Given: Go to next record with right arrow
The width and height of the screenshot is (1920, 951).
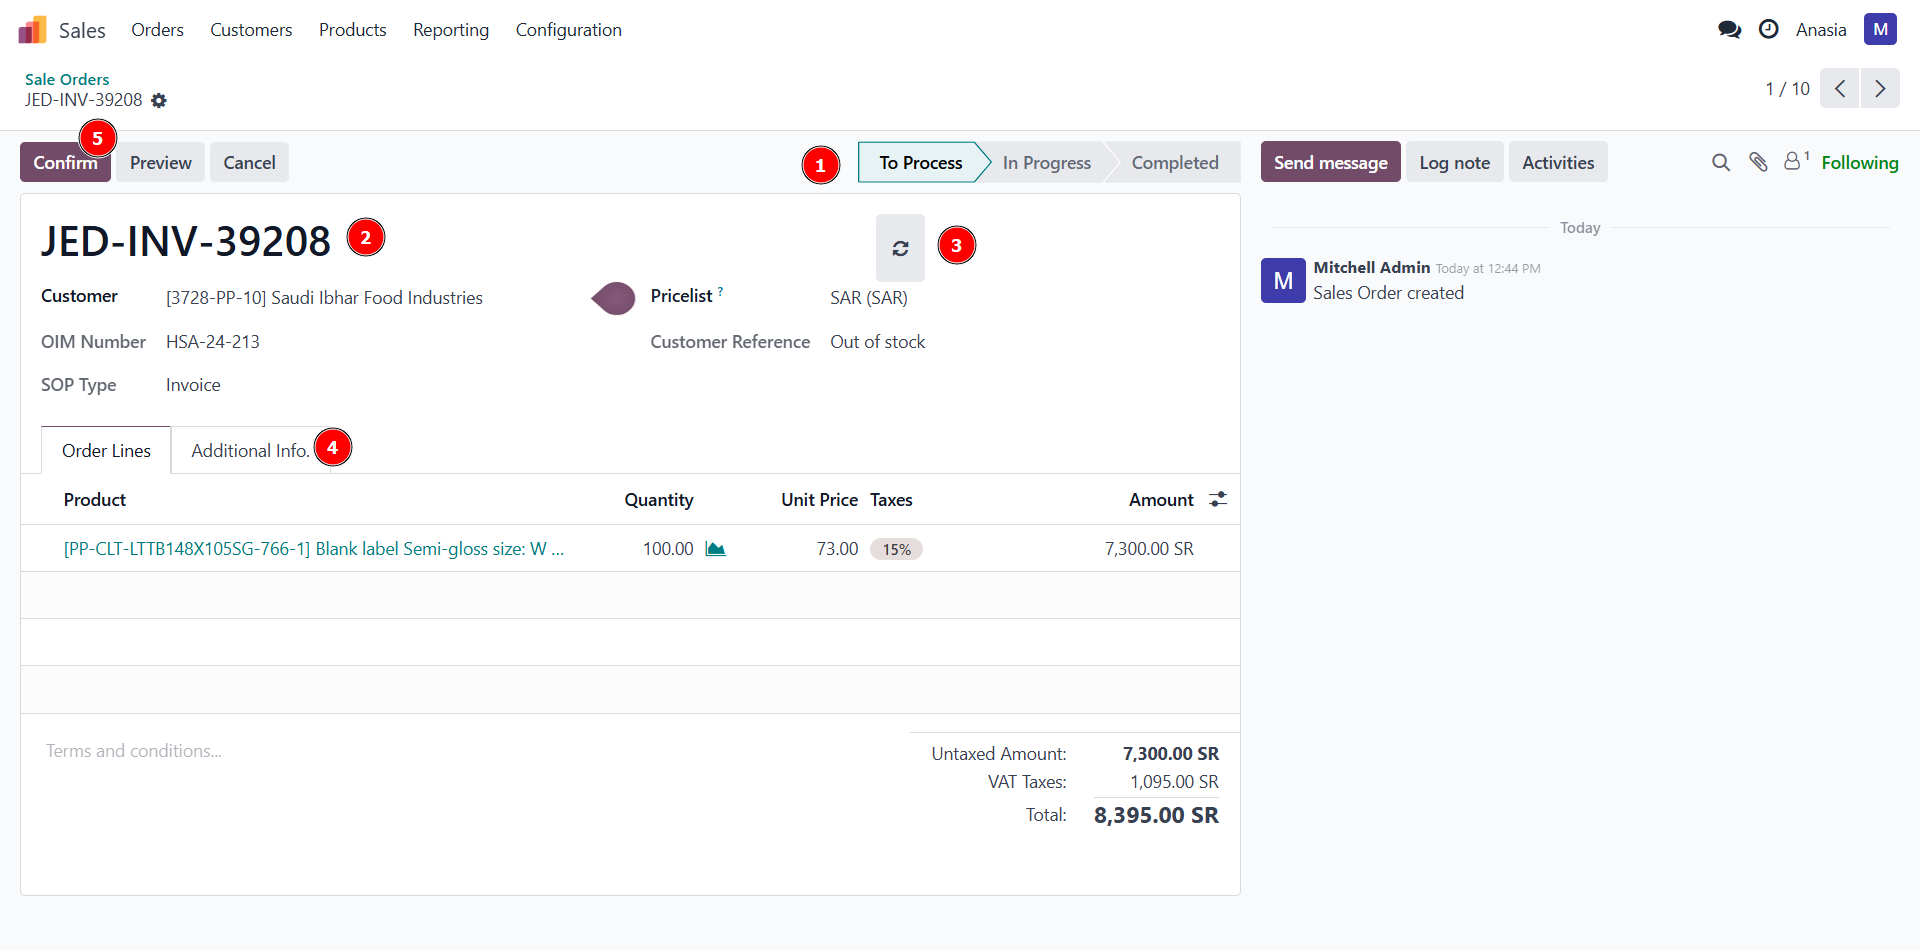Looking at the screenshot, I should pyautogui.click(x=1881, y=88).
